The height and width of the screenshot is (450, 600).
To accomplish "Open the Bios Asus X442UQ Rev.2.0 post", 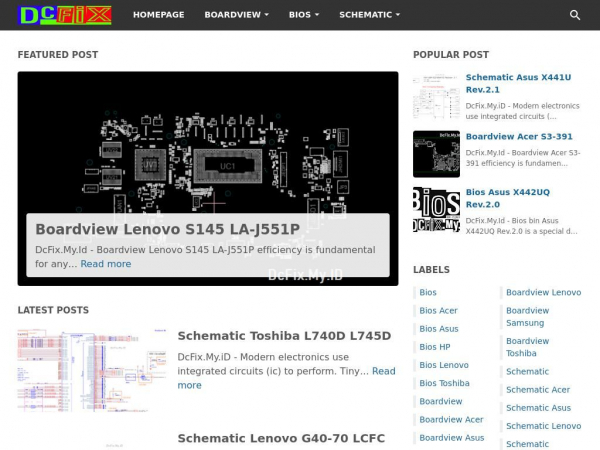I will (x=508, y=198).
